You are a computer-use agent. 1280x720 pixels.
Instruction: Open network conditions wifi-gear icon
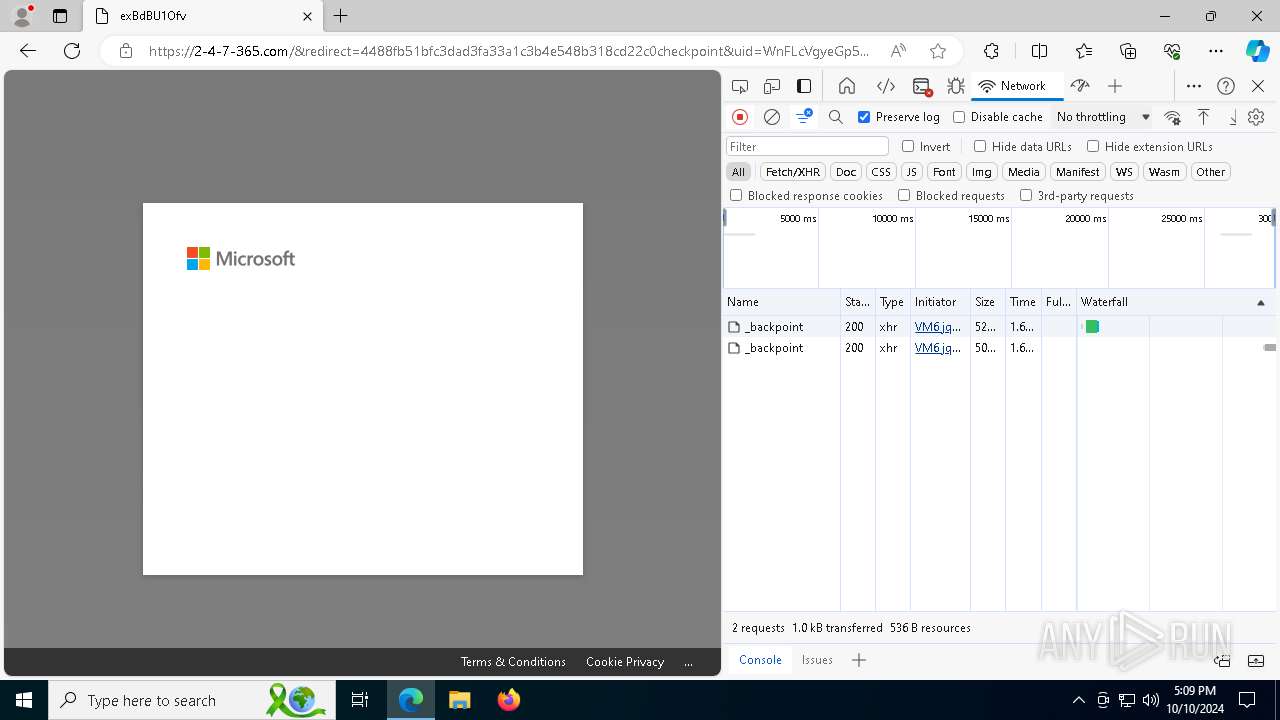point(1173,117)
